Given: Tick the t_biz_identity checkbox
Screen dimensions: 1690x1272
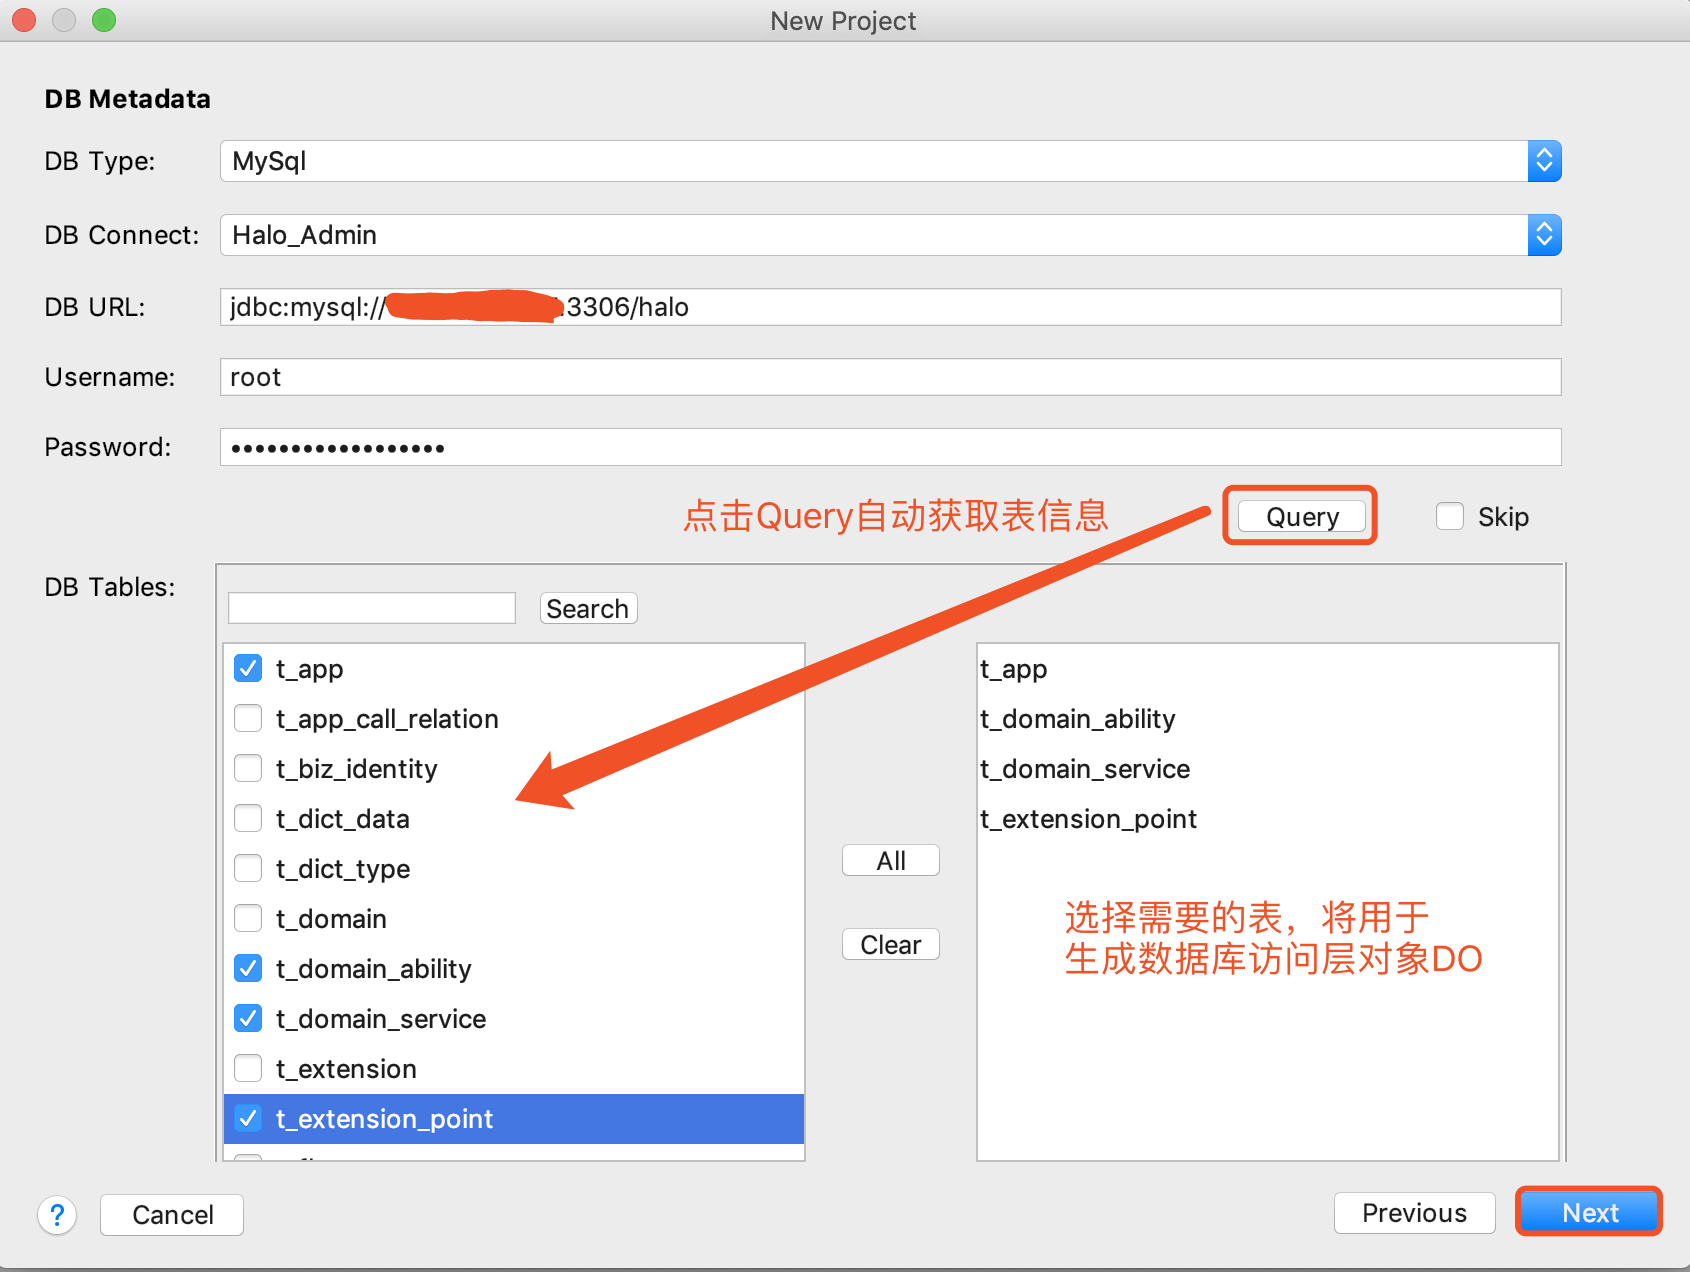Looking at the screenshot, I should 248,768.
